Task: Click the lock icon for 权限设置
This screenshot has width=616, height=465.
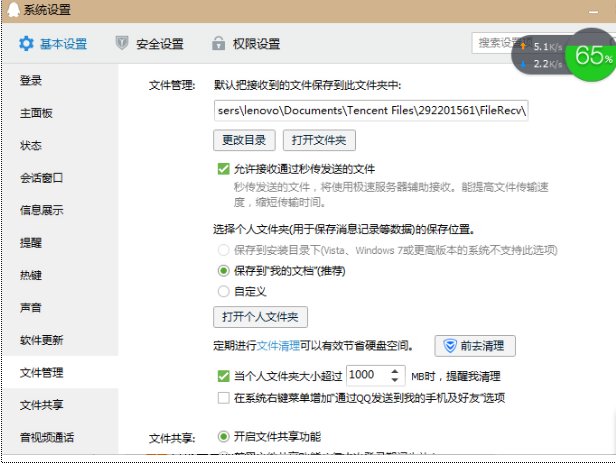Action: point(218,43)
